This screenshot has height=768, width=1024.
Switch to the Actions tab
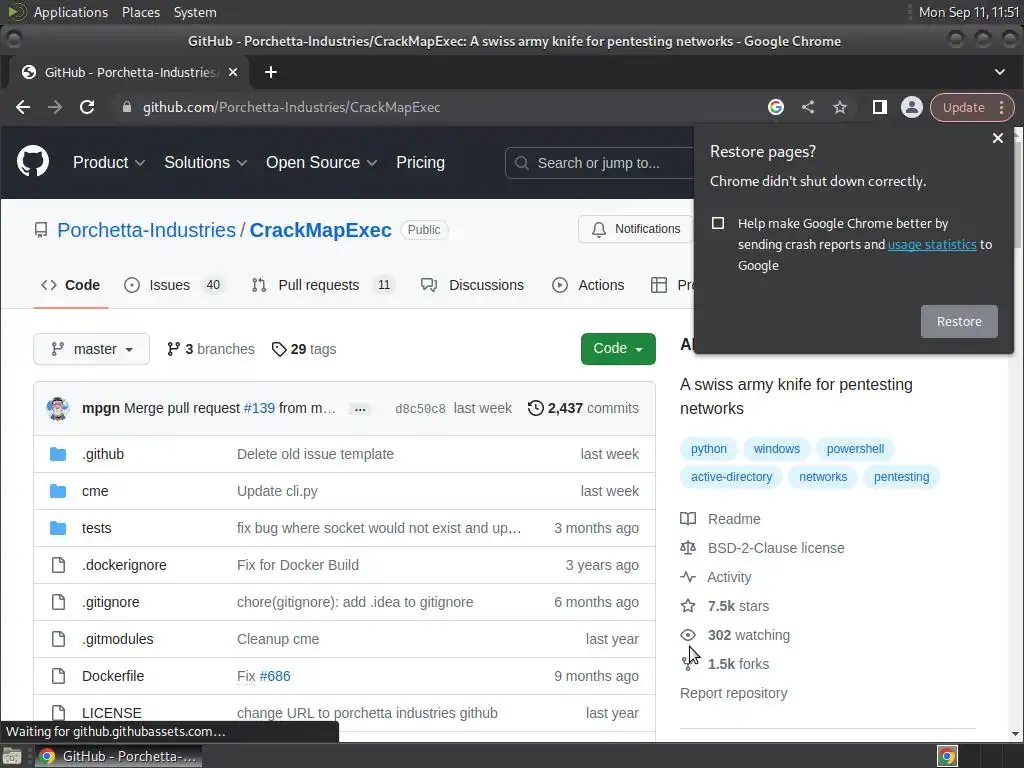pos(588,285)
